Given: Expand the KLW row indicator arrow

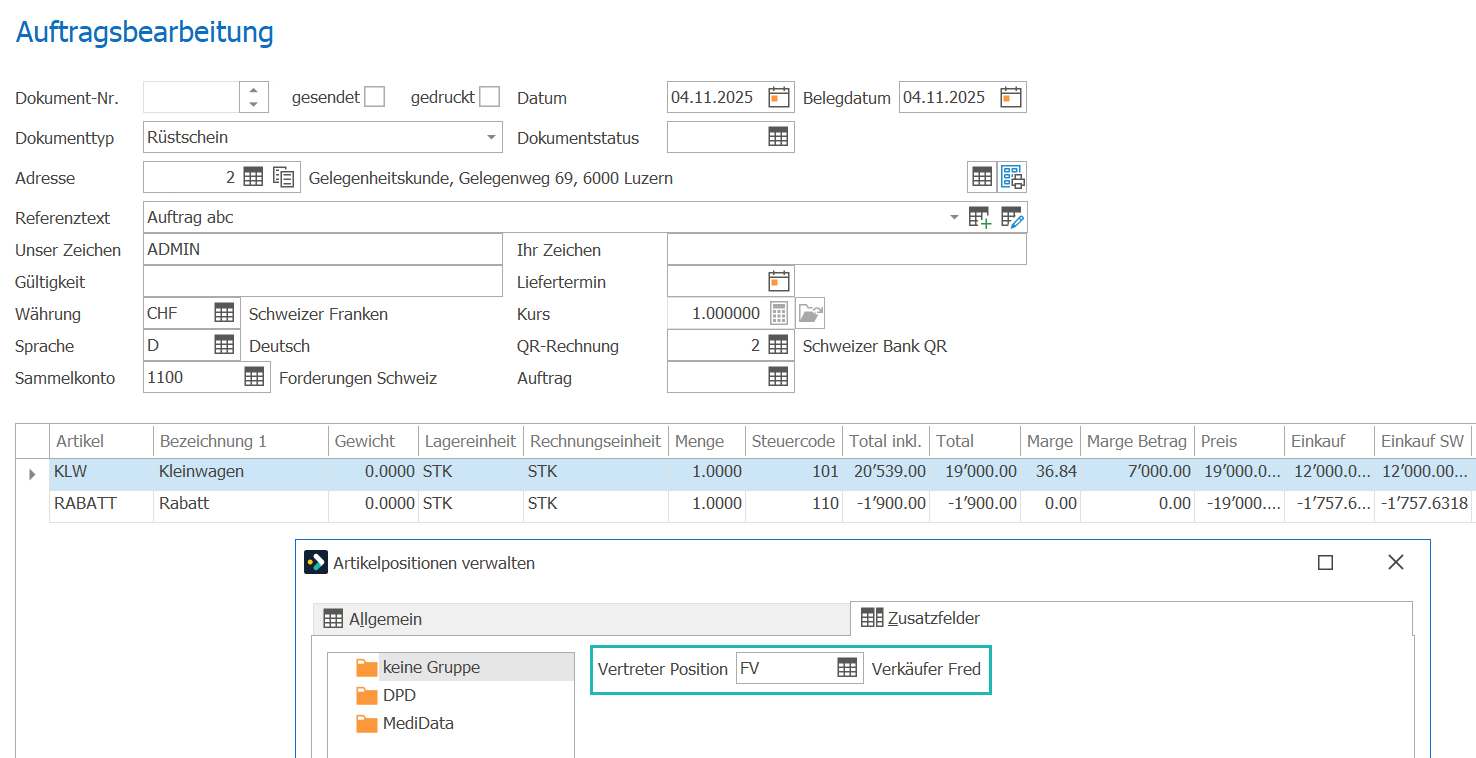Looking at the screenshot, I should click(x=32, y=474).
